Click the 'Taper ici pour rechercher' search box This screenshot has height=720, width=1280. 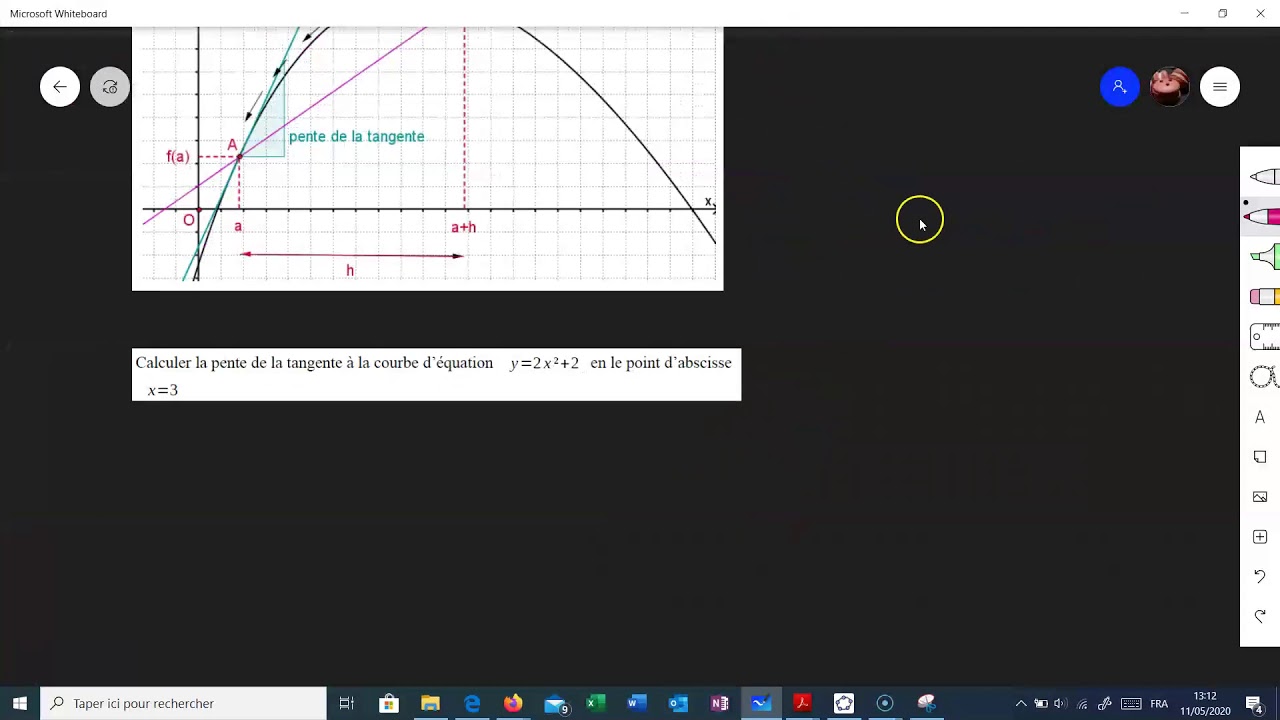183,703
